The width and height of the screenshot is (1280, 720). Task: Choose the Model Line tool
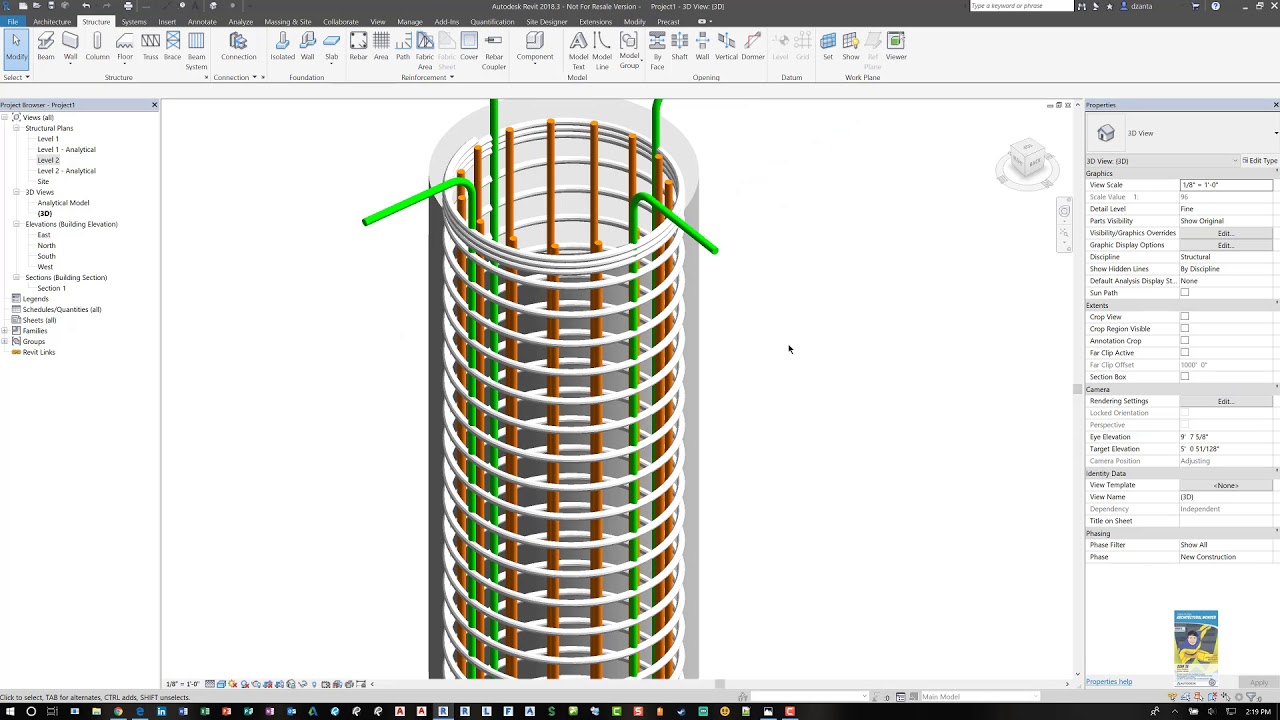[x=602, y=51]
